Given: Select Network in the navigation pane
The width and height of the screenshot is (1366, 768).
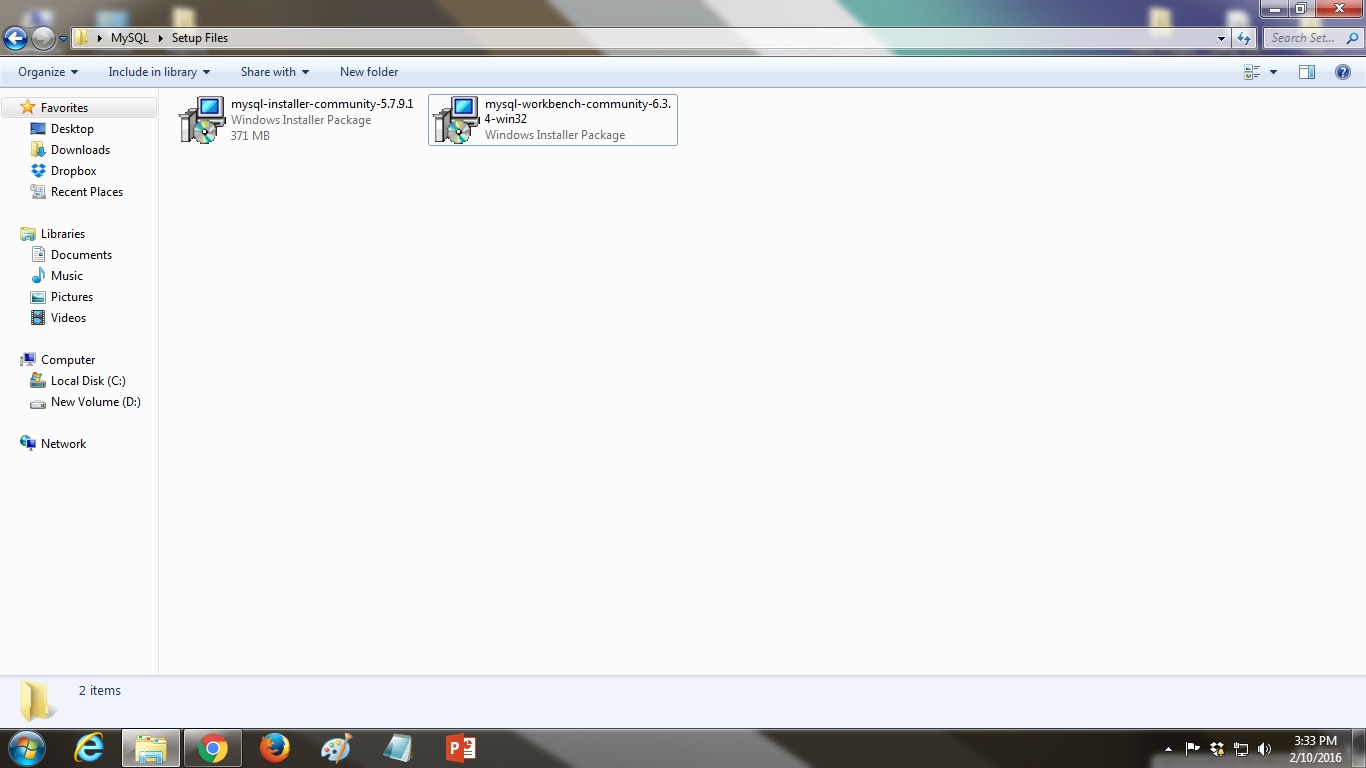Looking at the screenshot, I should tap(63, 444).
